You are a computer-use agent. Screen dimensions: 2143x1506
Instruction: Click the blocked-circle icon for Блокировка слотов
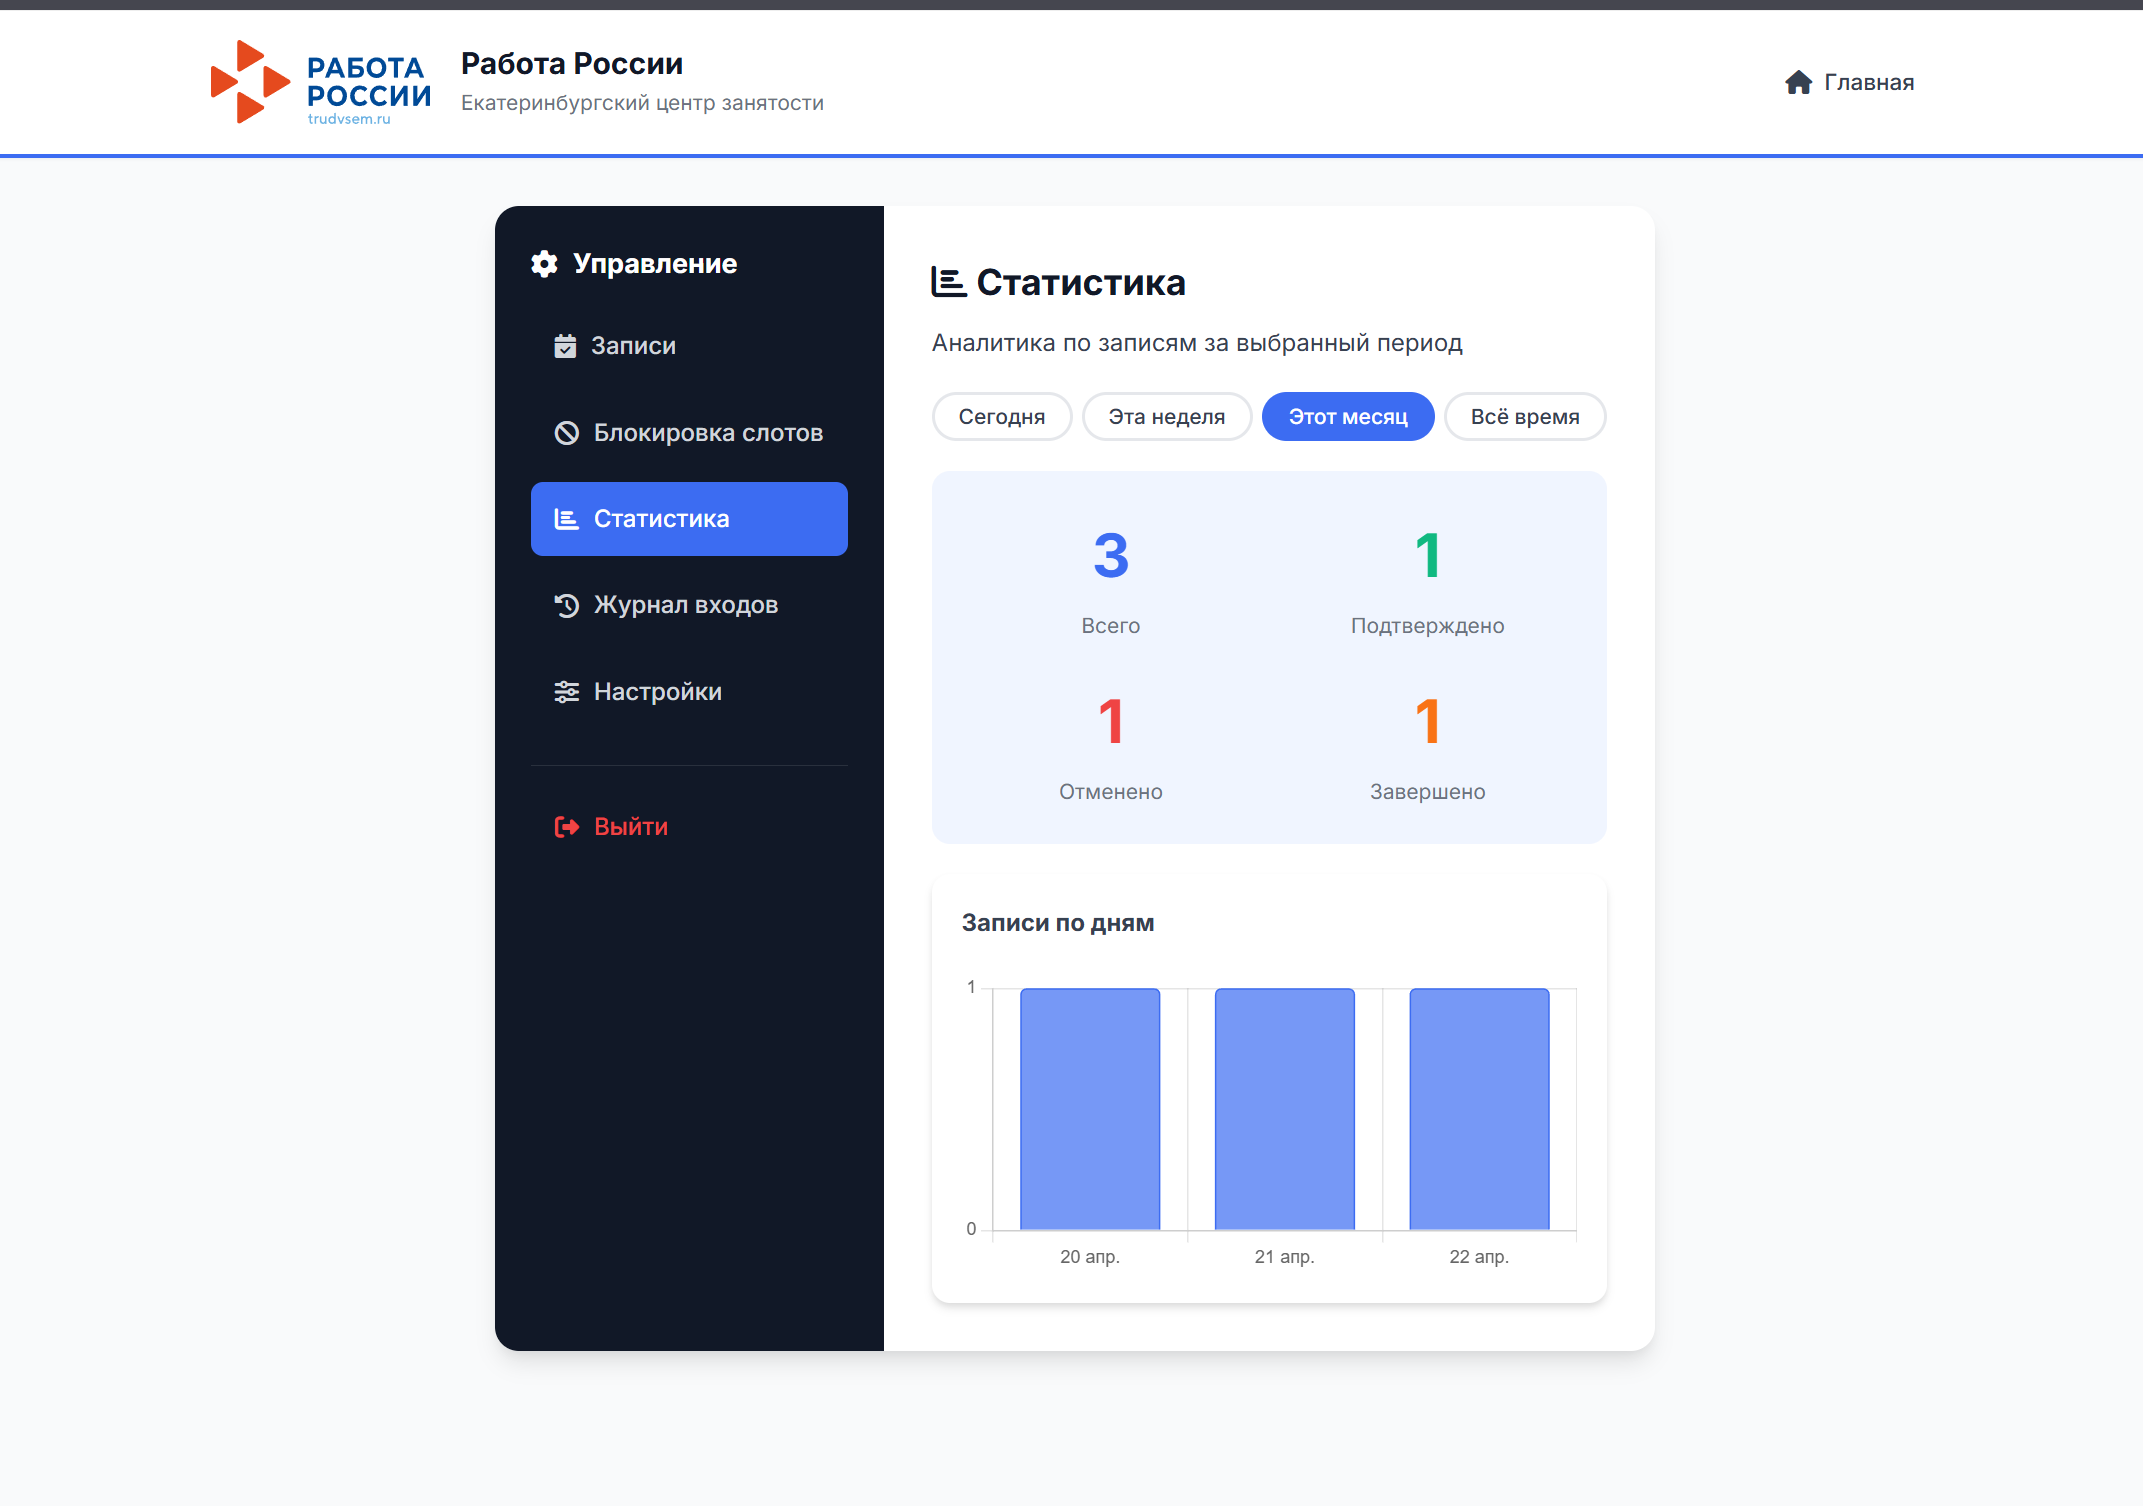tap(567, 433)
